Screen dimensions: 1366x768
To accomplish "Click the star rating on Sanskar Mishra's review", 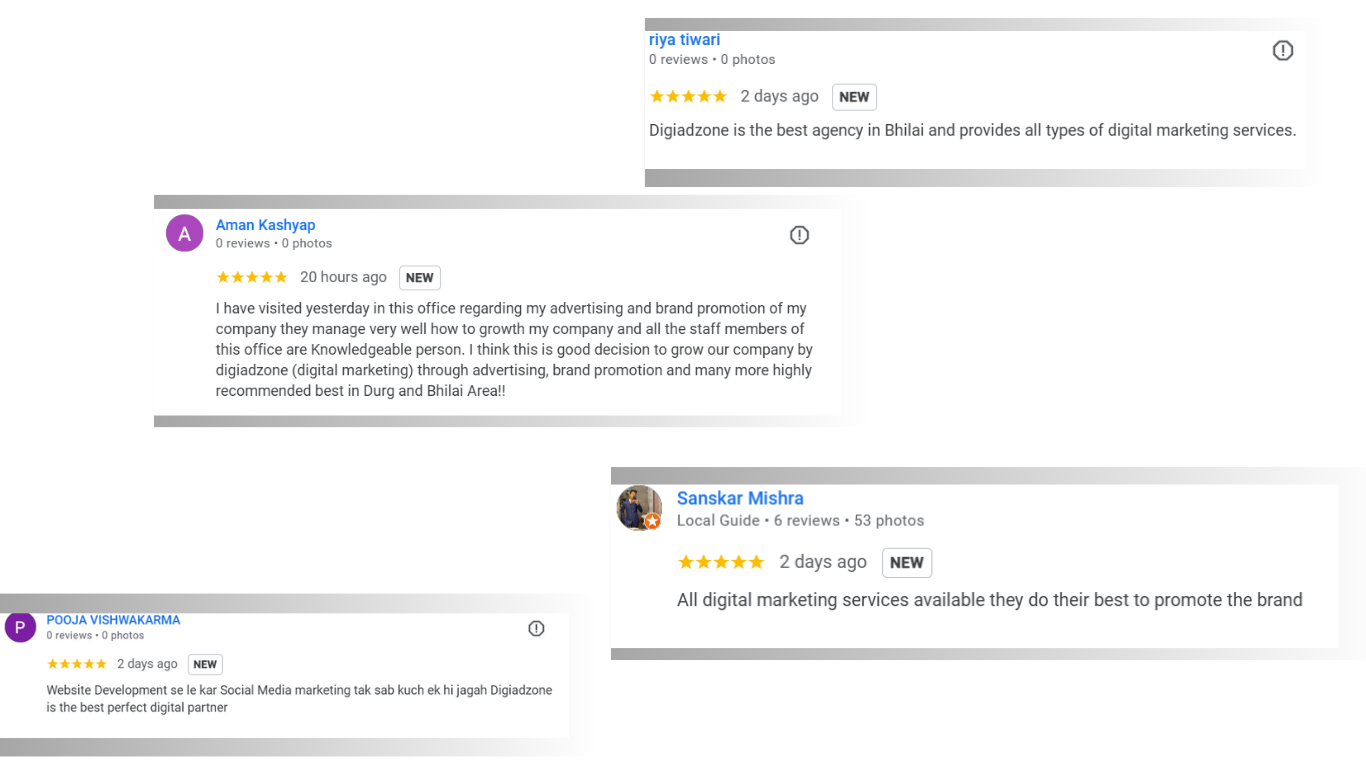I will [x=721, y=562].
